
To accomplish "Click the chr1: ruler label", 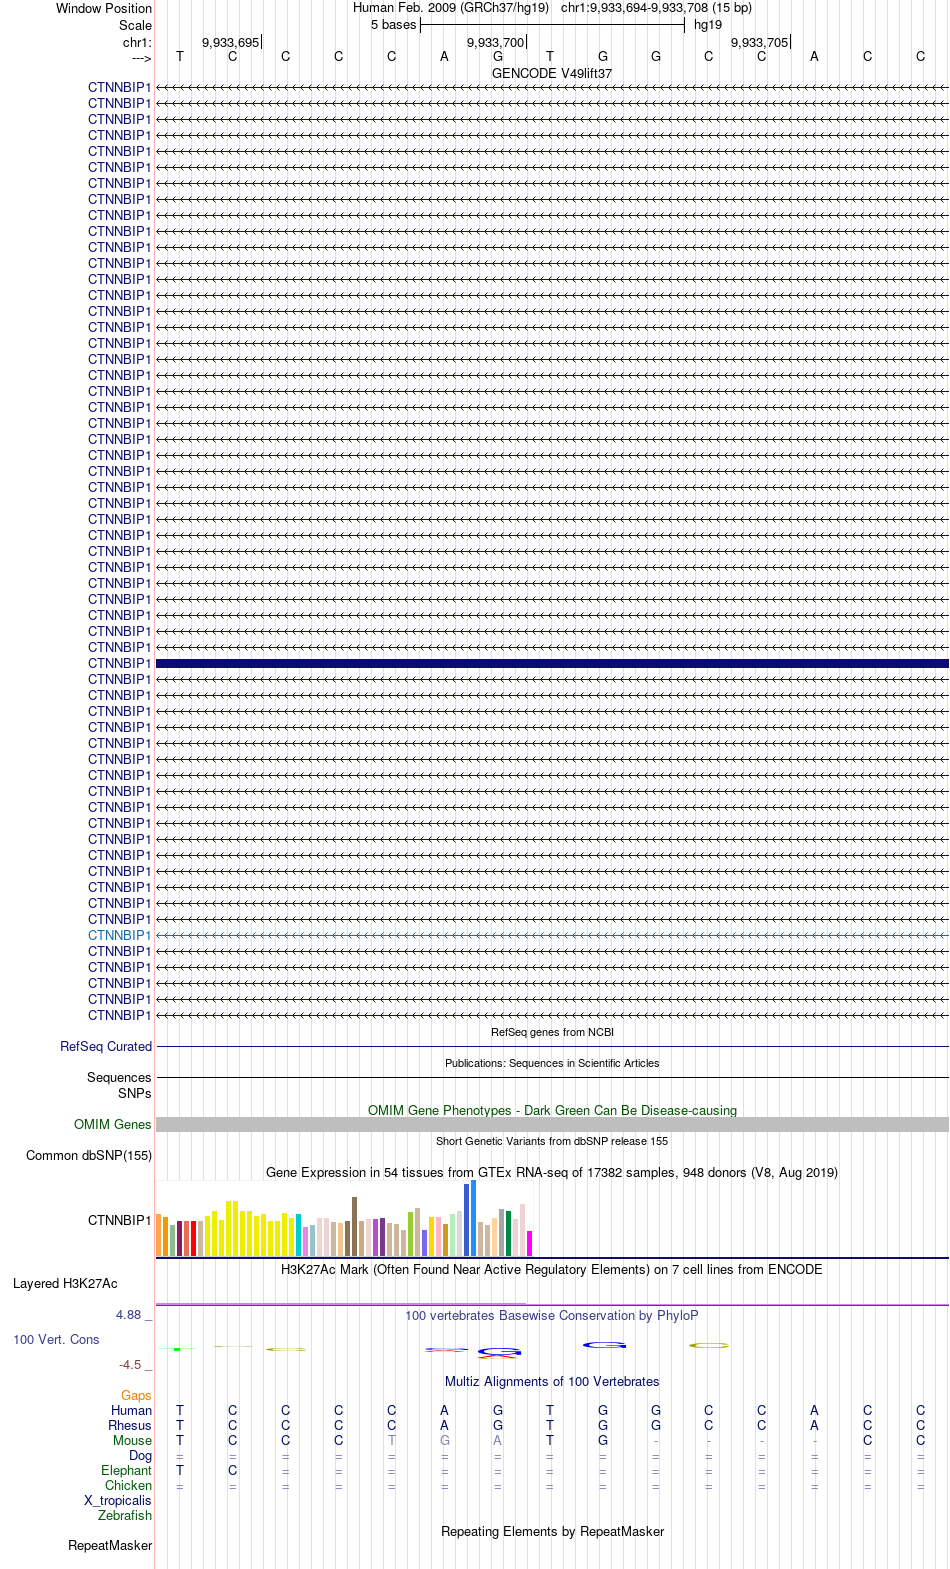I will (137, 43).
